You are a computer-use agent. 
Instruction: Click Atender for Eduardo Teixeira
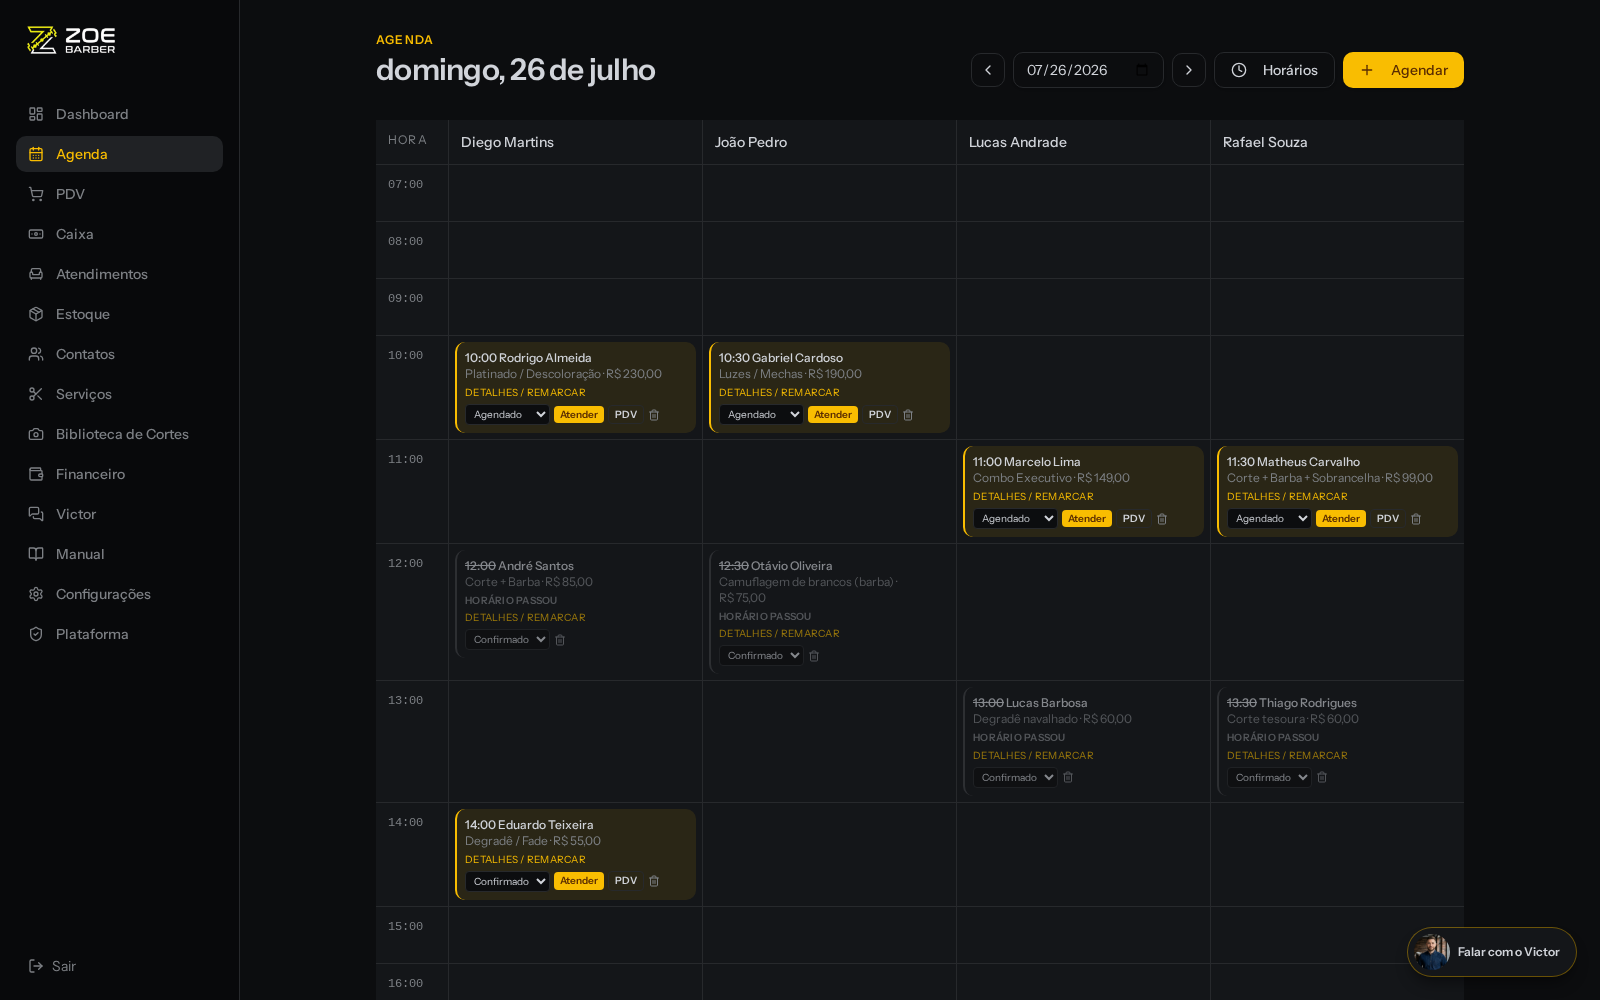click(579, 881)
